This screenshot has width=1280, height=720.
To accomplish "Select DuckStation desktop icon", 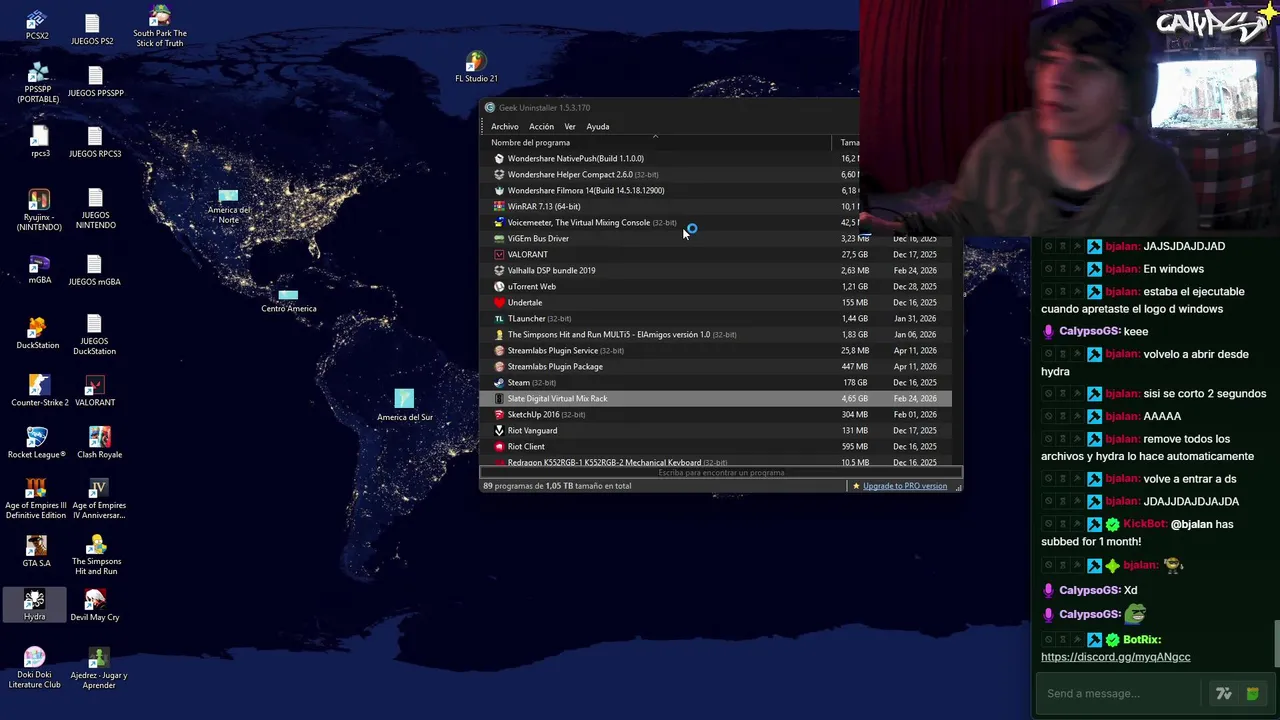I will pyautogui.click(x=37, y=333).
